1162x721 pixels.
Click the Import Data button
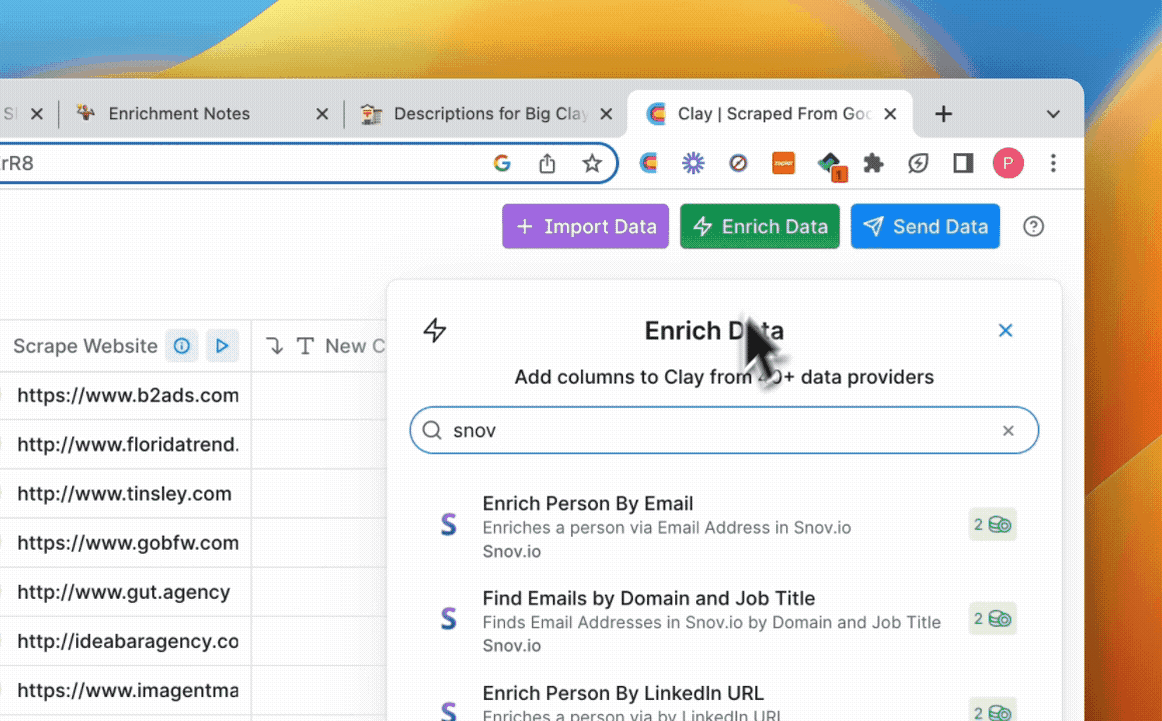click(585, 226)
